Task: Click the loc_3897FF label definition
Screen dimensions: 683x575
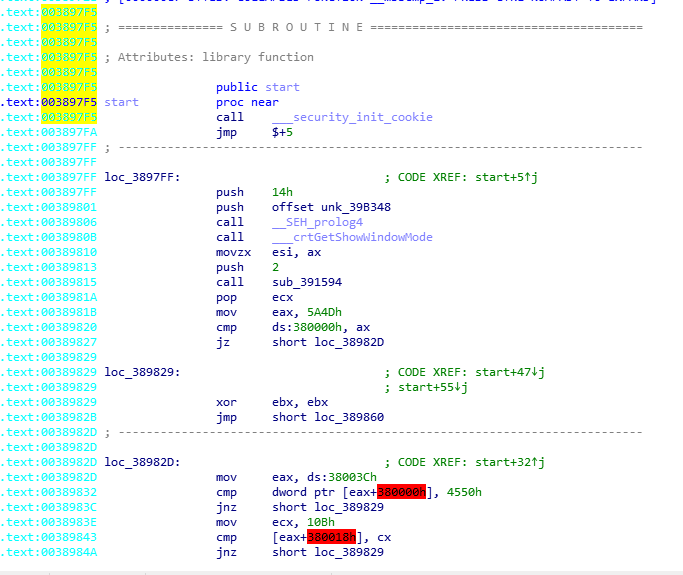Action: point(142,177)
